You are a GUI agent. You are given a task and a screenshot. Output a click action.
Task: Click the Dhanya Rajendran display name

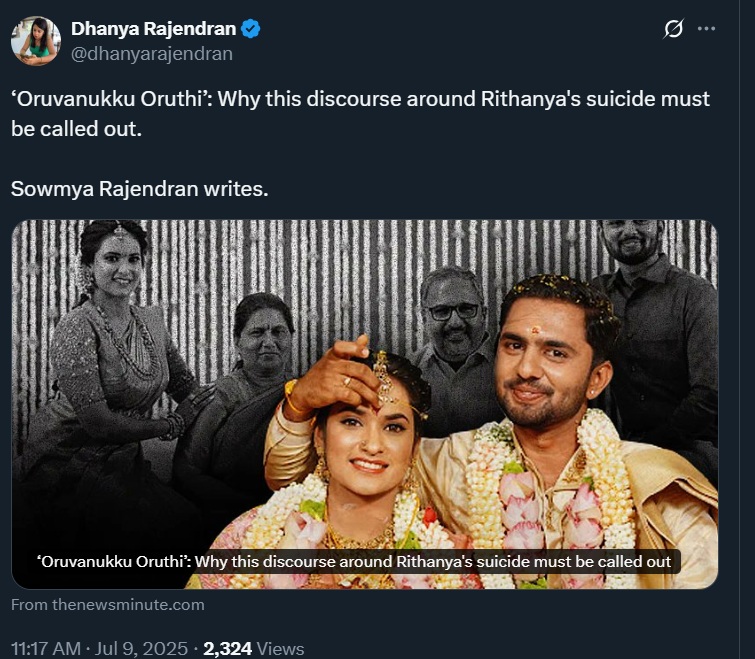(x=153, y=29)
